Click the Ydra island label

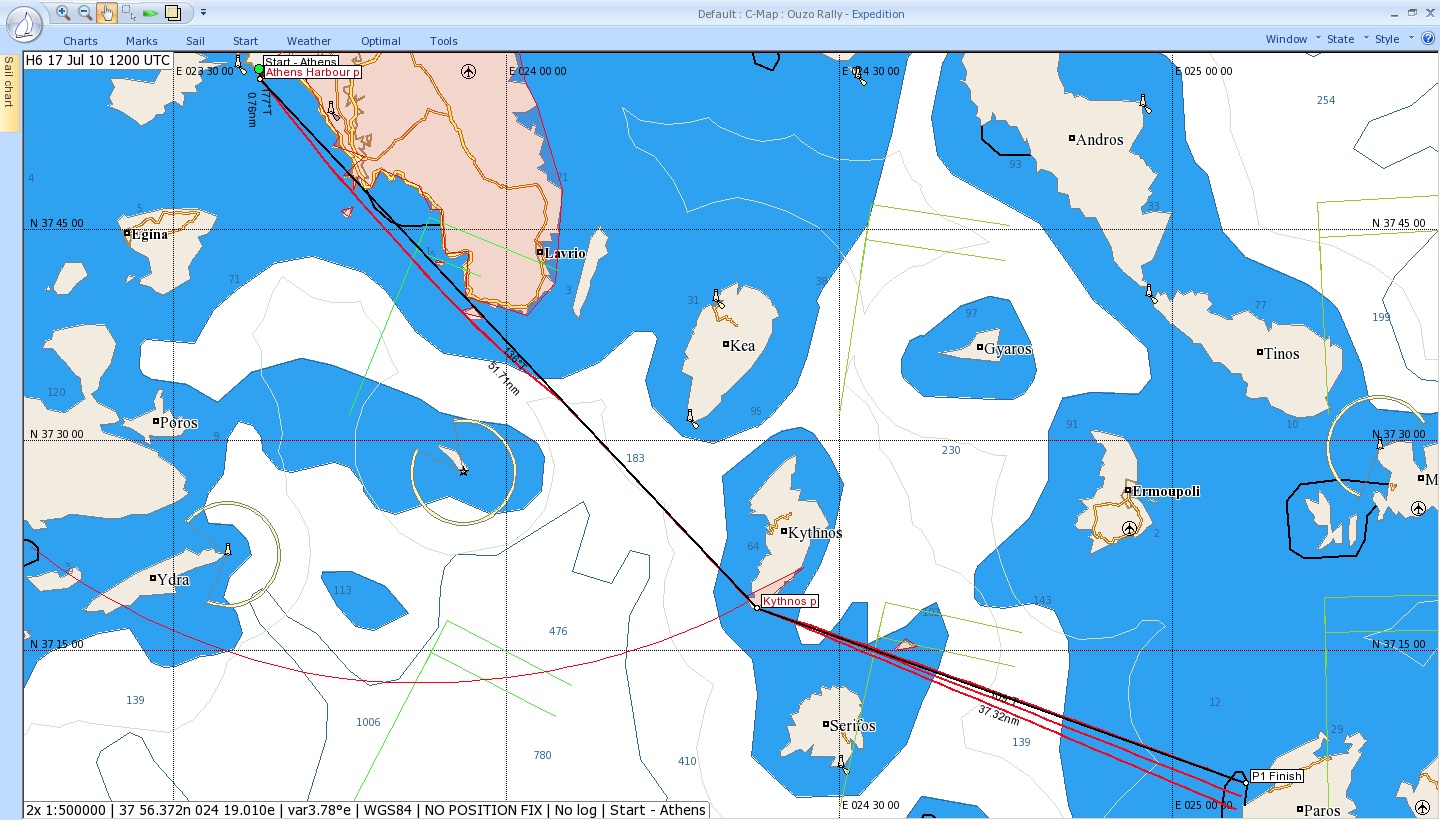(x=173, y=580)
